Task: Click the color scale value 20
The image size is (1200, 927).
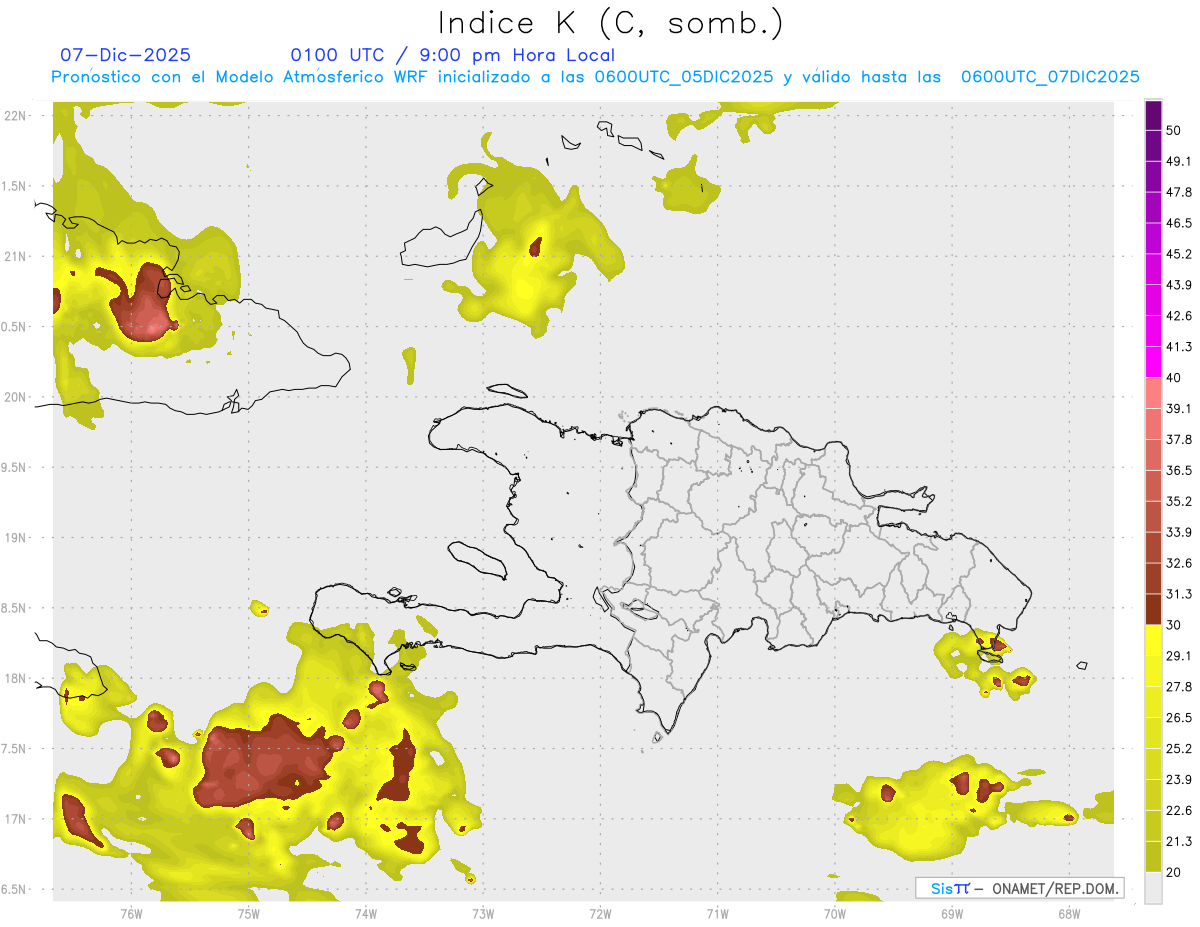Action: [1173, 873]
